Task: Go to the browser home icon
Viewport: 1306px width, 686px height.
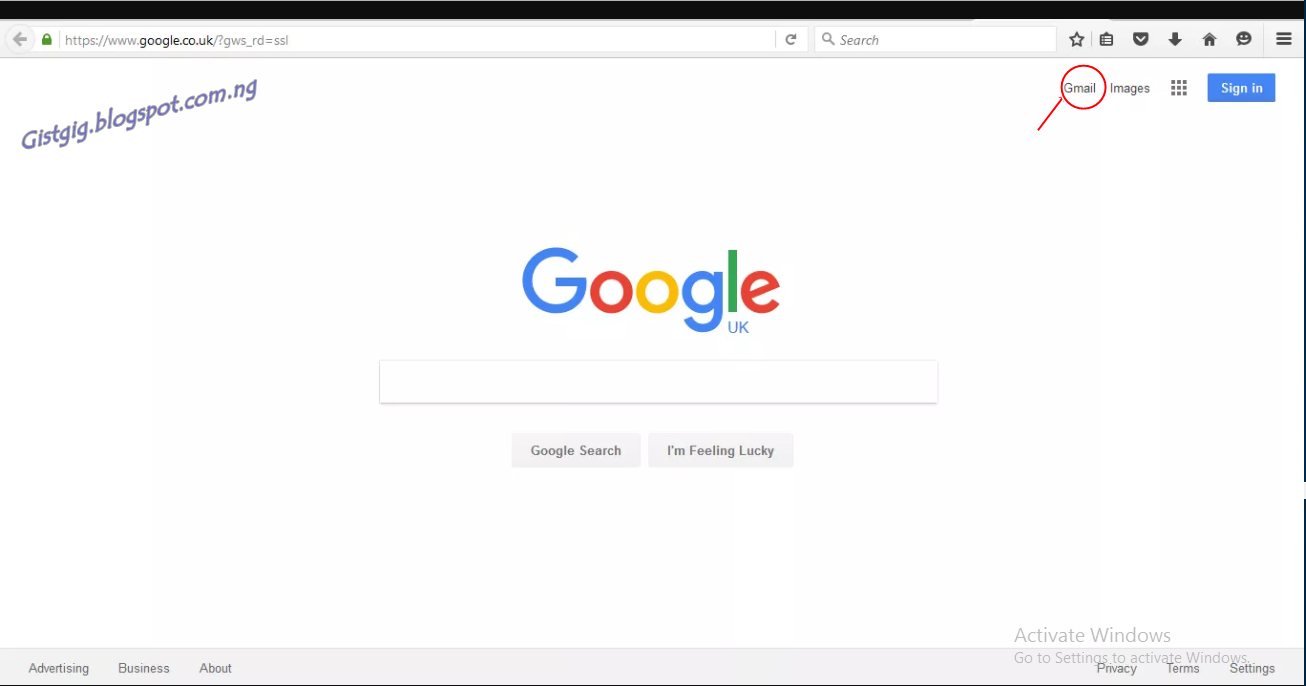Action: 1209,40
